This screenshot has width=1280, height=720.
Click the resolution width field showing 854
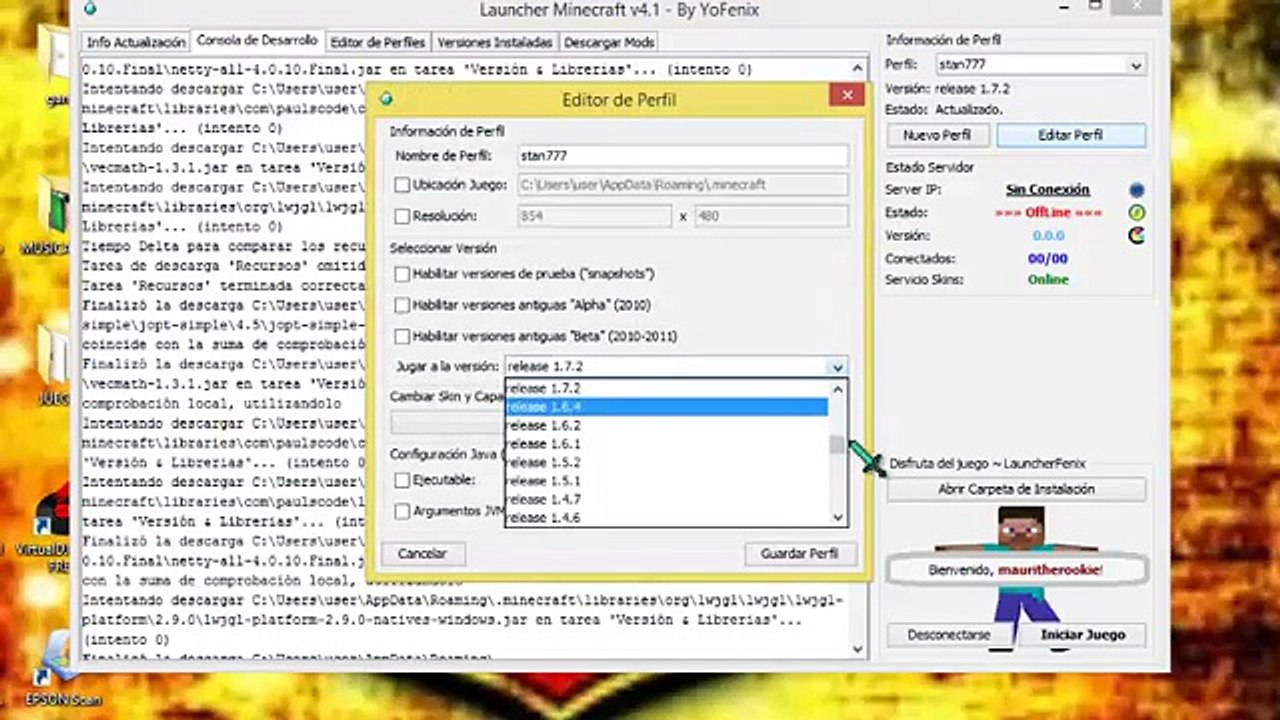[x=595, y=216]
